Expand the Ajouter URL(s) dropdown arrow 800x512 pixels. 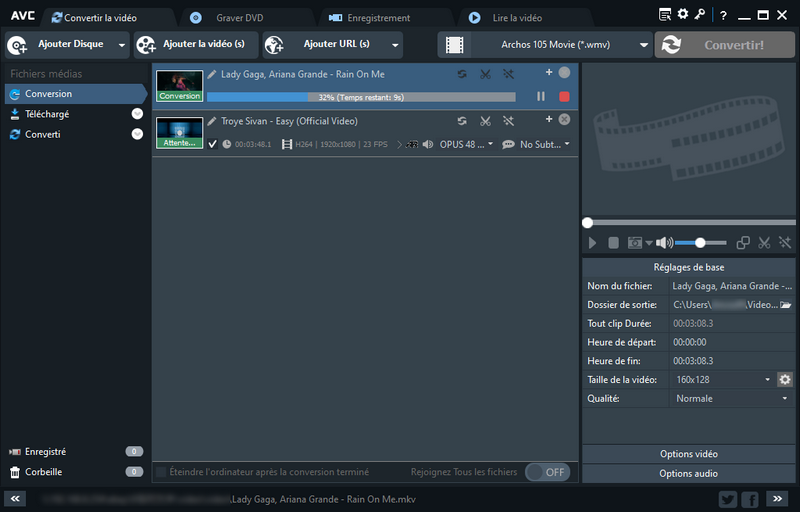point(395,45)
